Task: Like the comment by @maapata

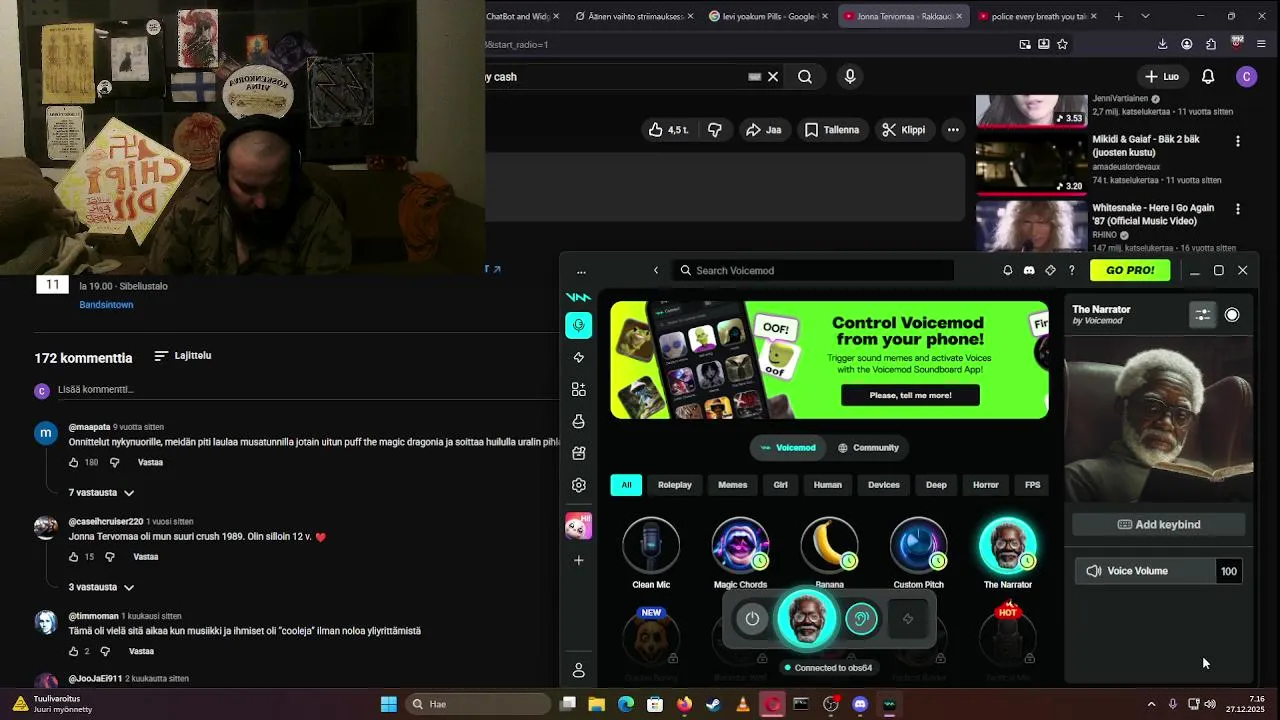Action: click(73, 462)
